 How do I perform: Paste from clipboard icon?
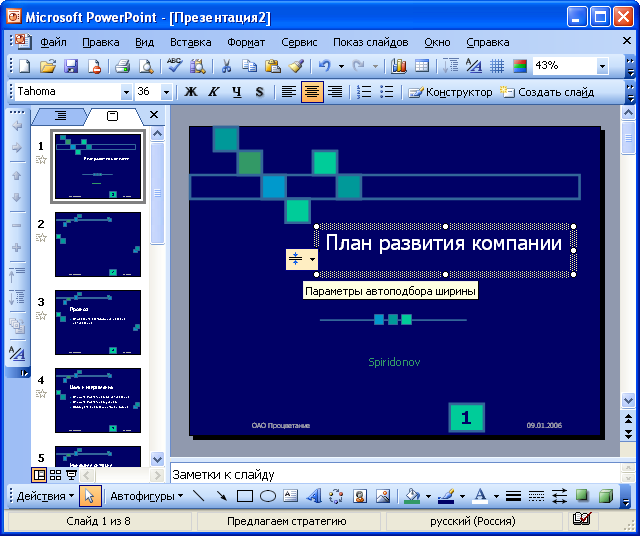[273, 66]
